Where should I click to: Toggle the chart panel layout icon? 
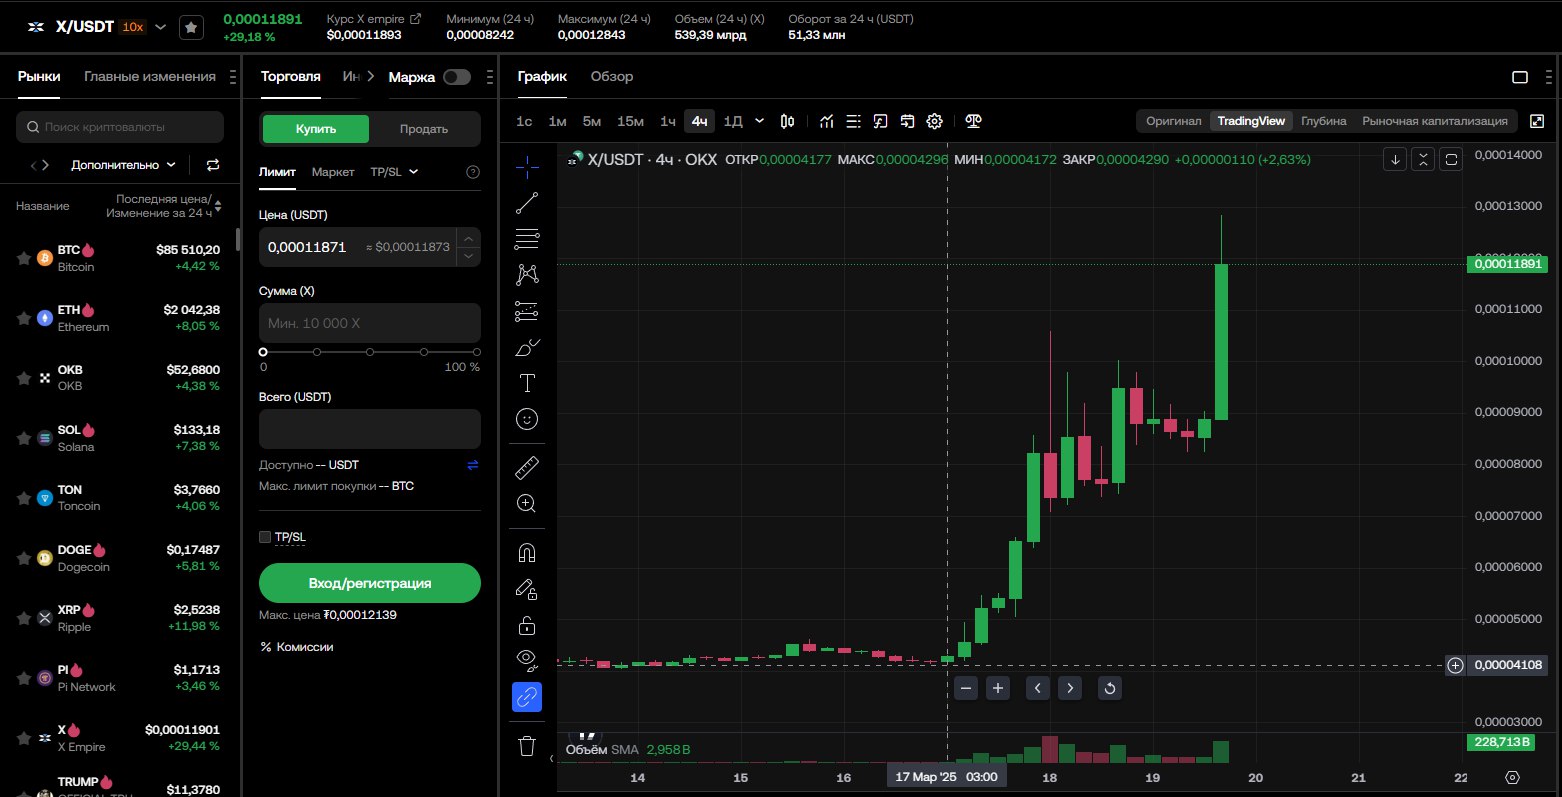[1520, 77]
